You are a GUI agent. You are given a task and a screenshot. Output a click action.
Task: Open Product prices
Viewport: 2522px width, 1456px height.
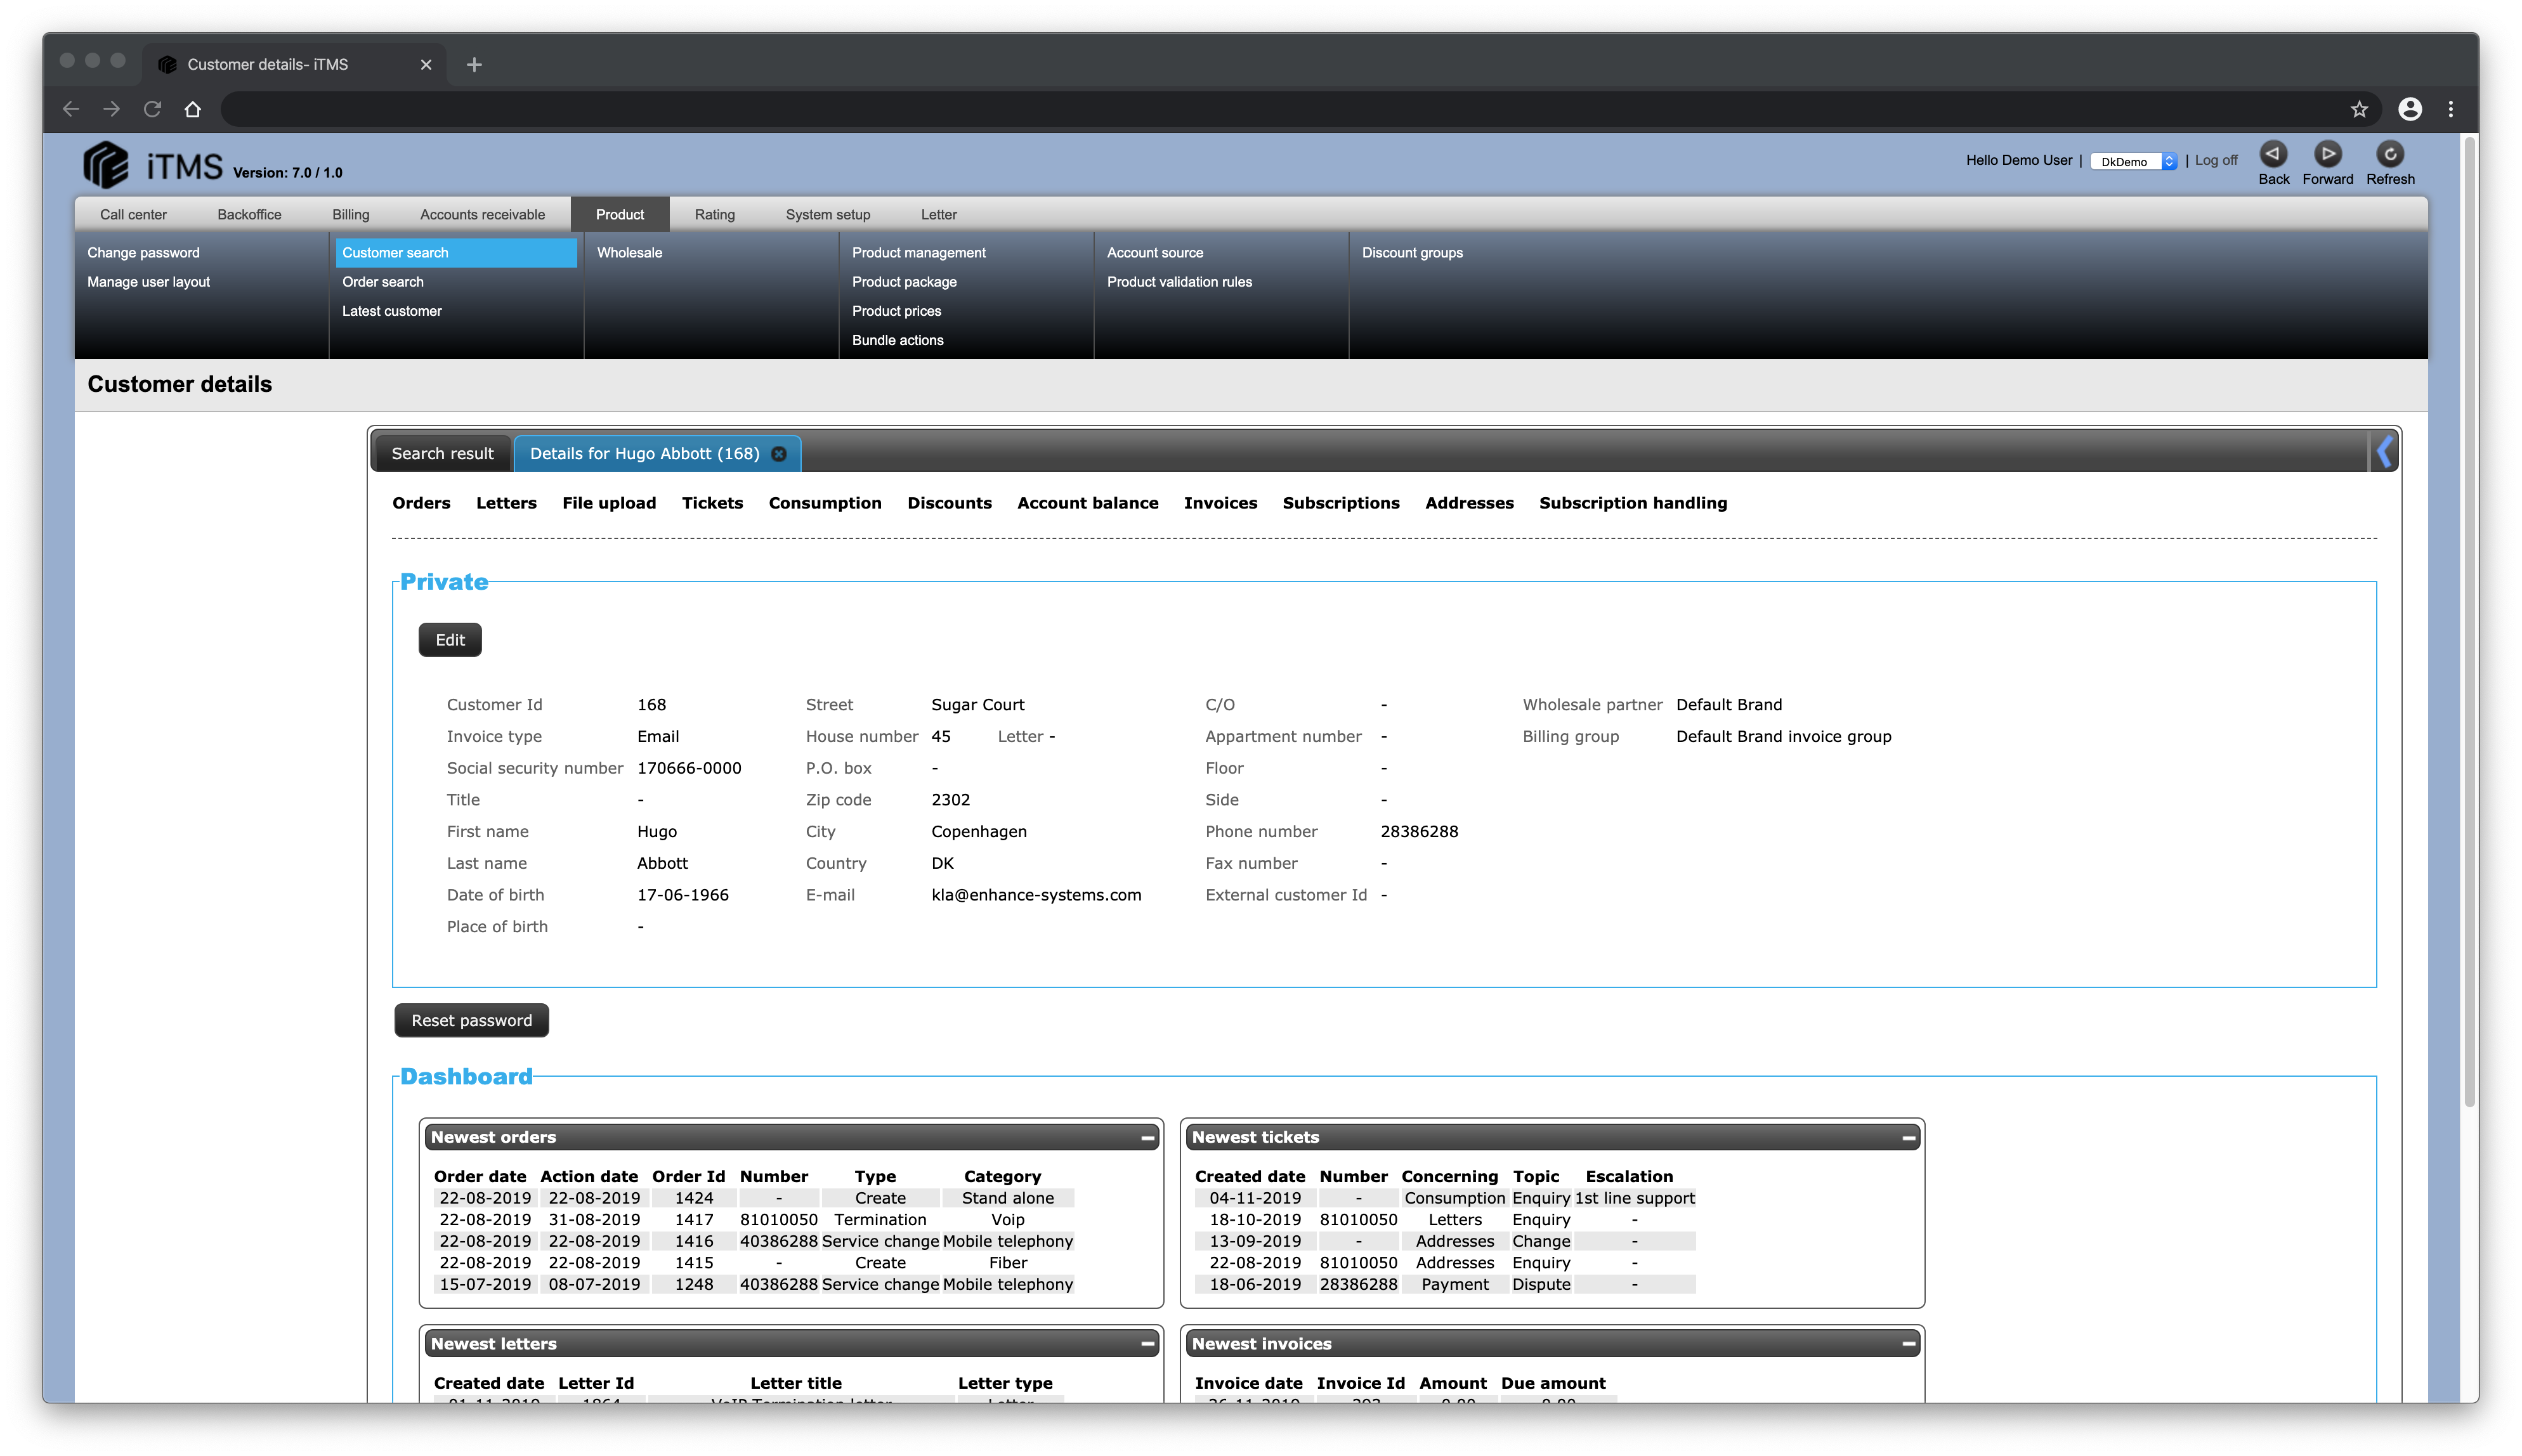point(896,311)
